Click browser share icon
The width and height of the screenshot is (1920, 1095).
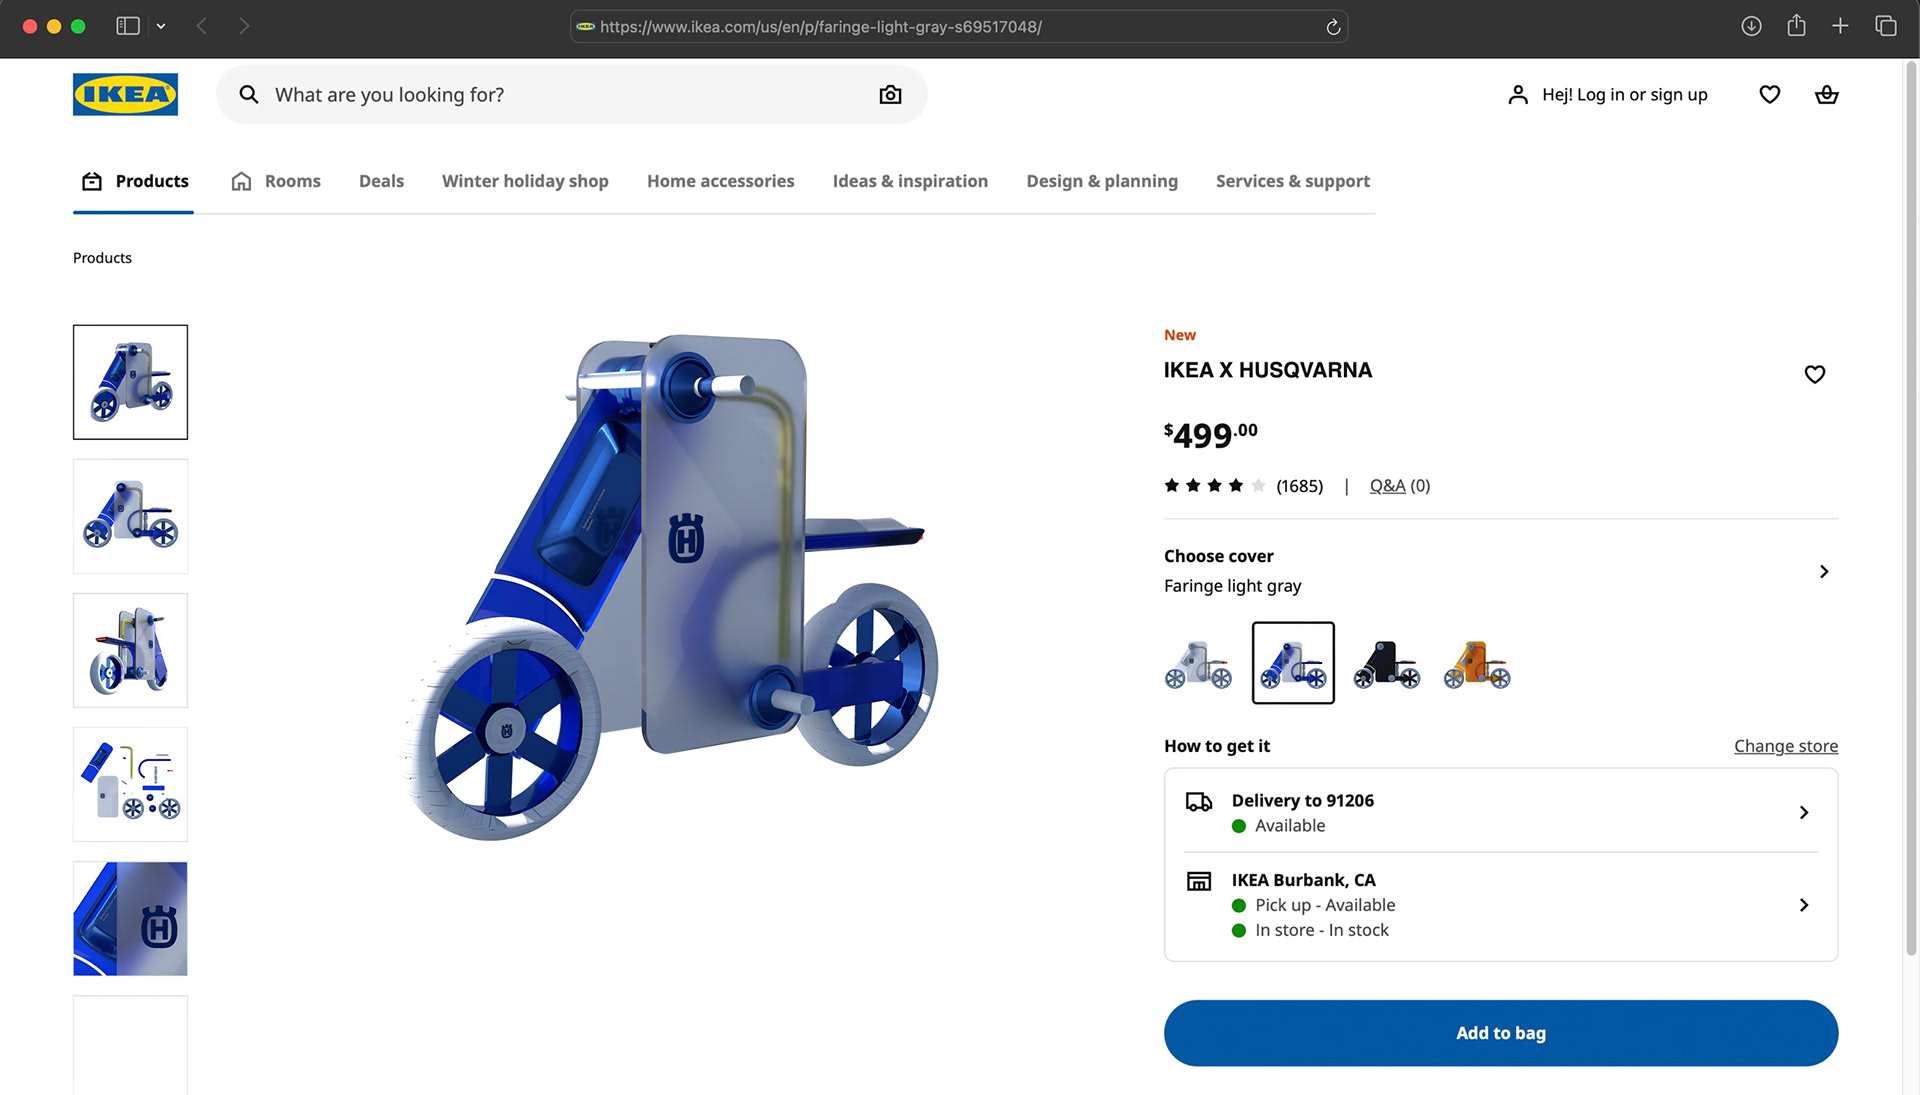tap(1796, 26)
